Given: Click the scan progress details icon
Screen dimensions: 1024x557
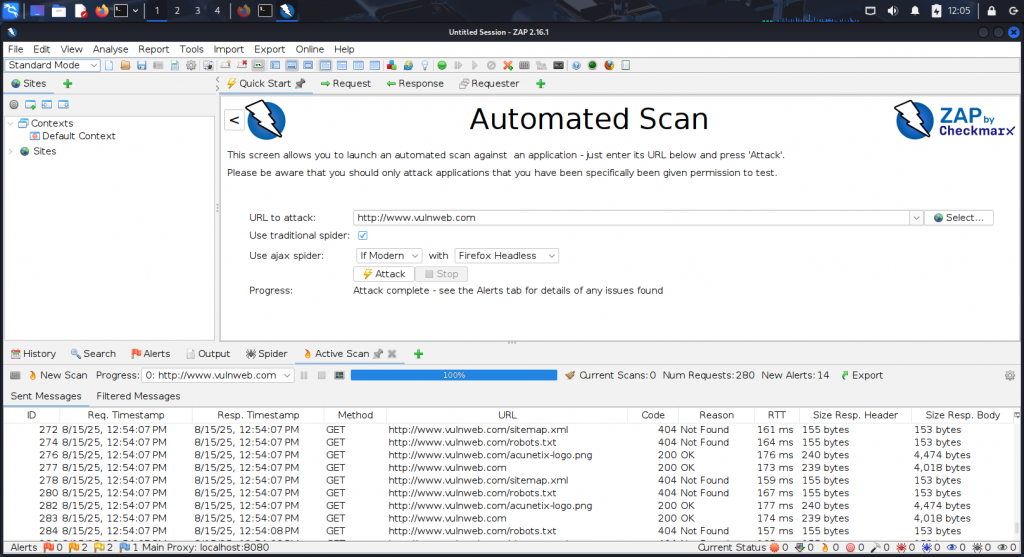Looking at the screenshot, I should point(339,375).
